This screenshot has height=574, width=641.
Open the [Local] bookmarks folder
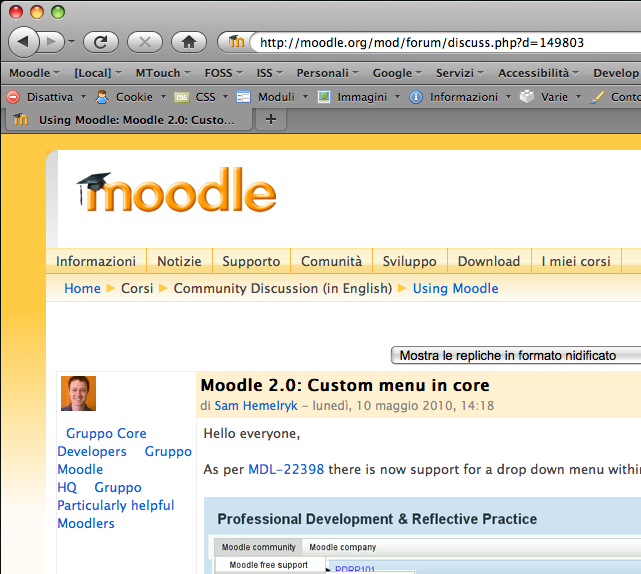coord(98,73)
